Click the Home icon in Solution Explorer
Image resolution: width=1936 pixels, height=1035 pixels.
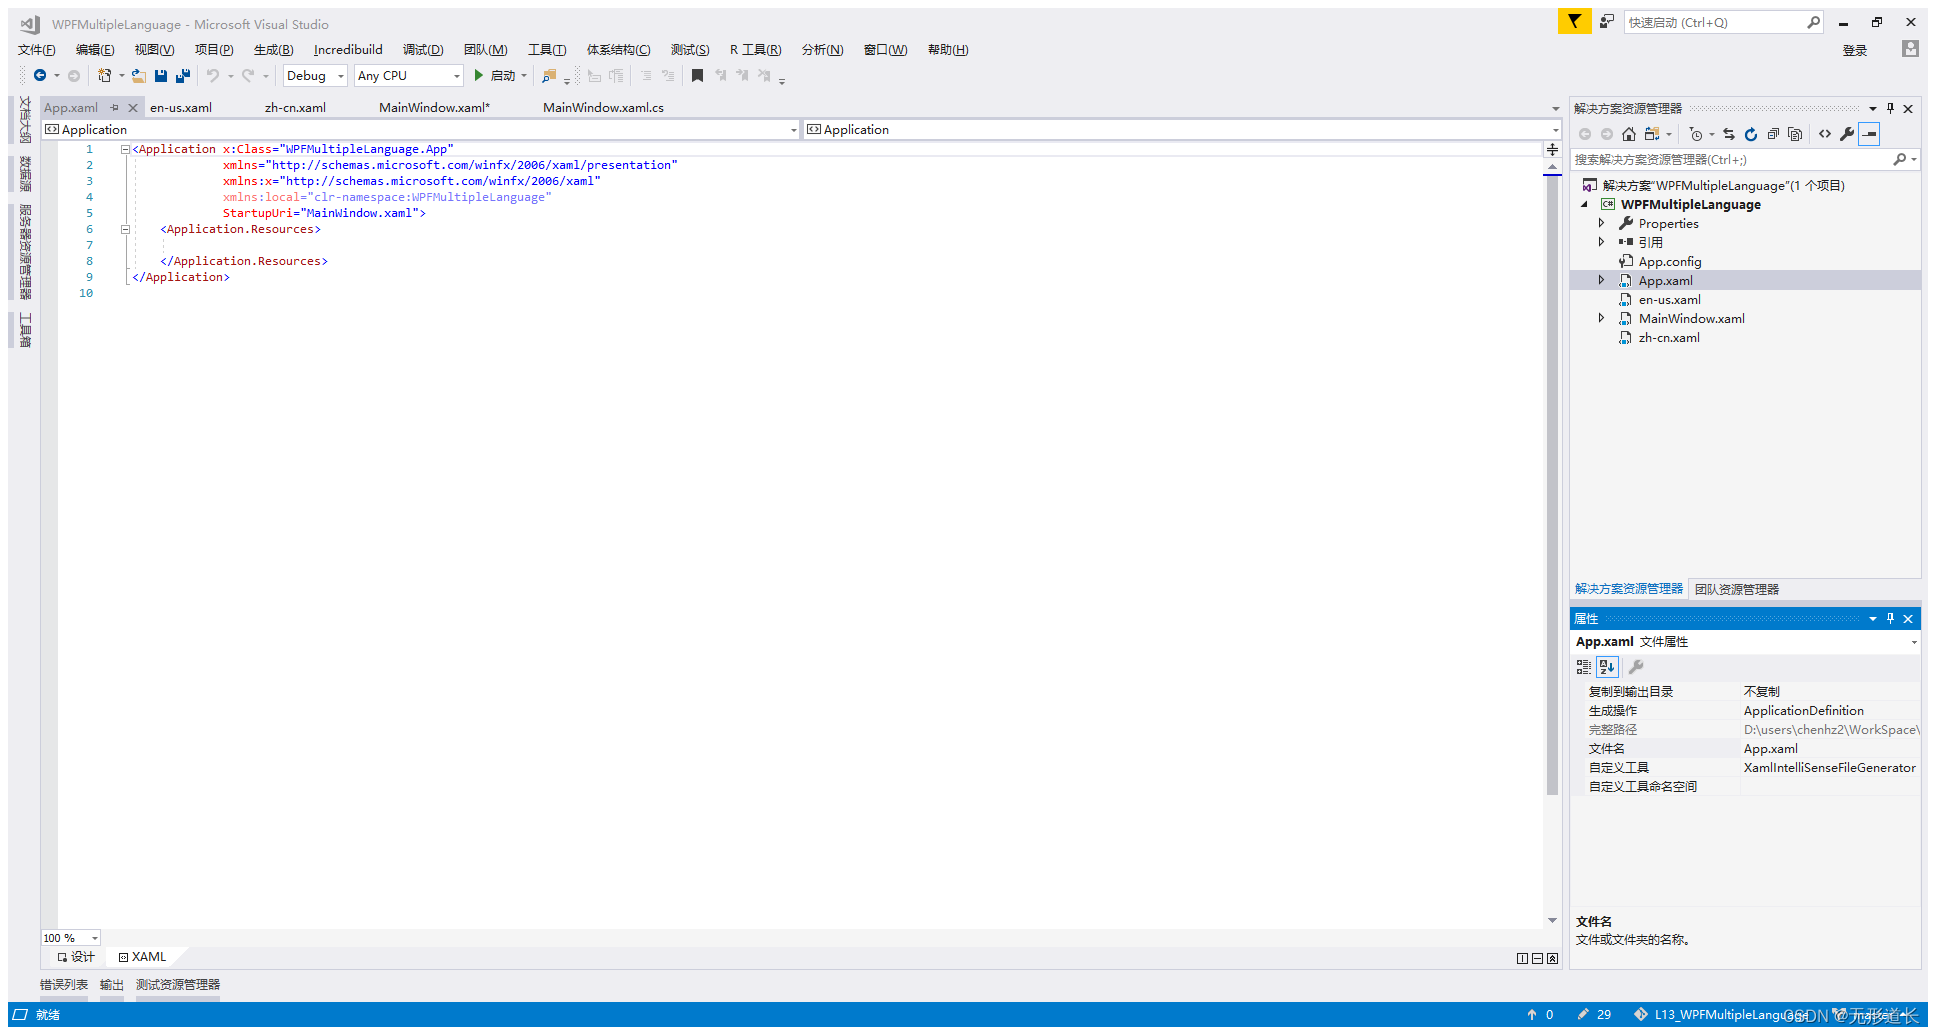click(x=1629, y=134)
